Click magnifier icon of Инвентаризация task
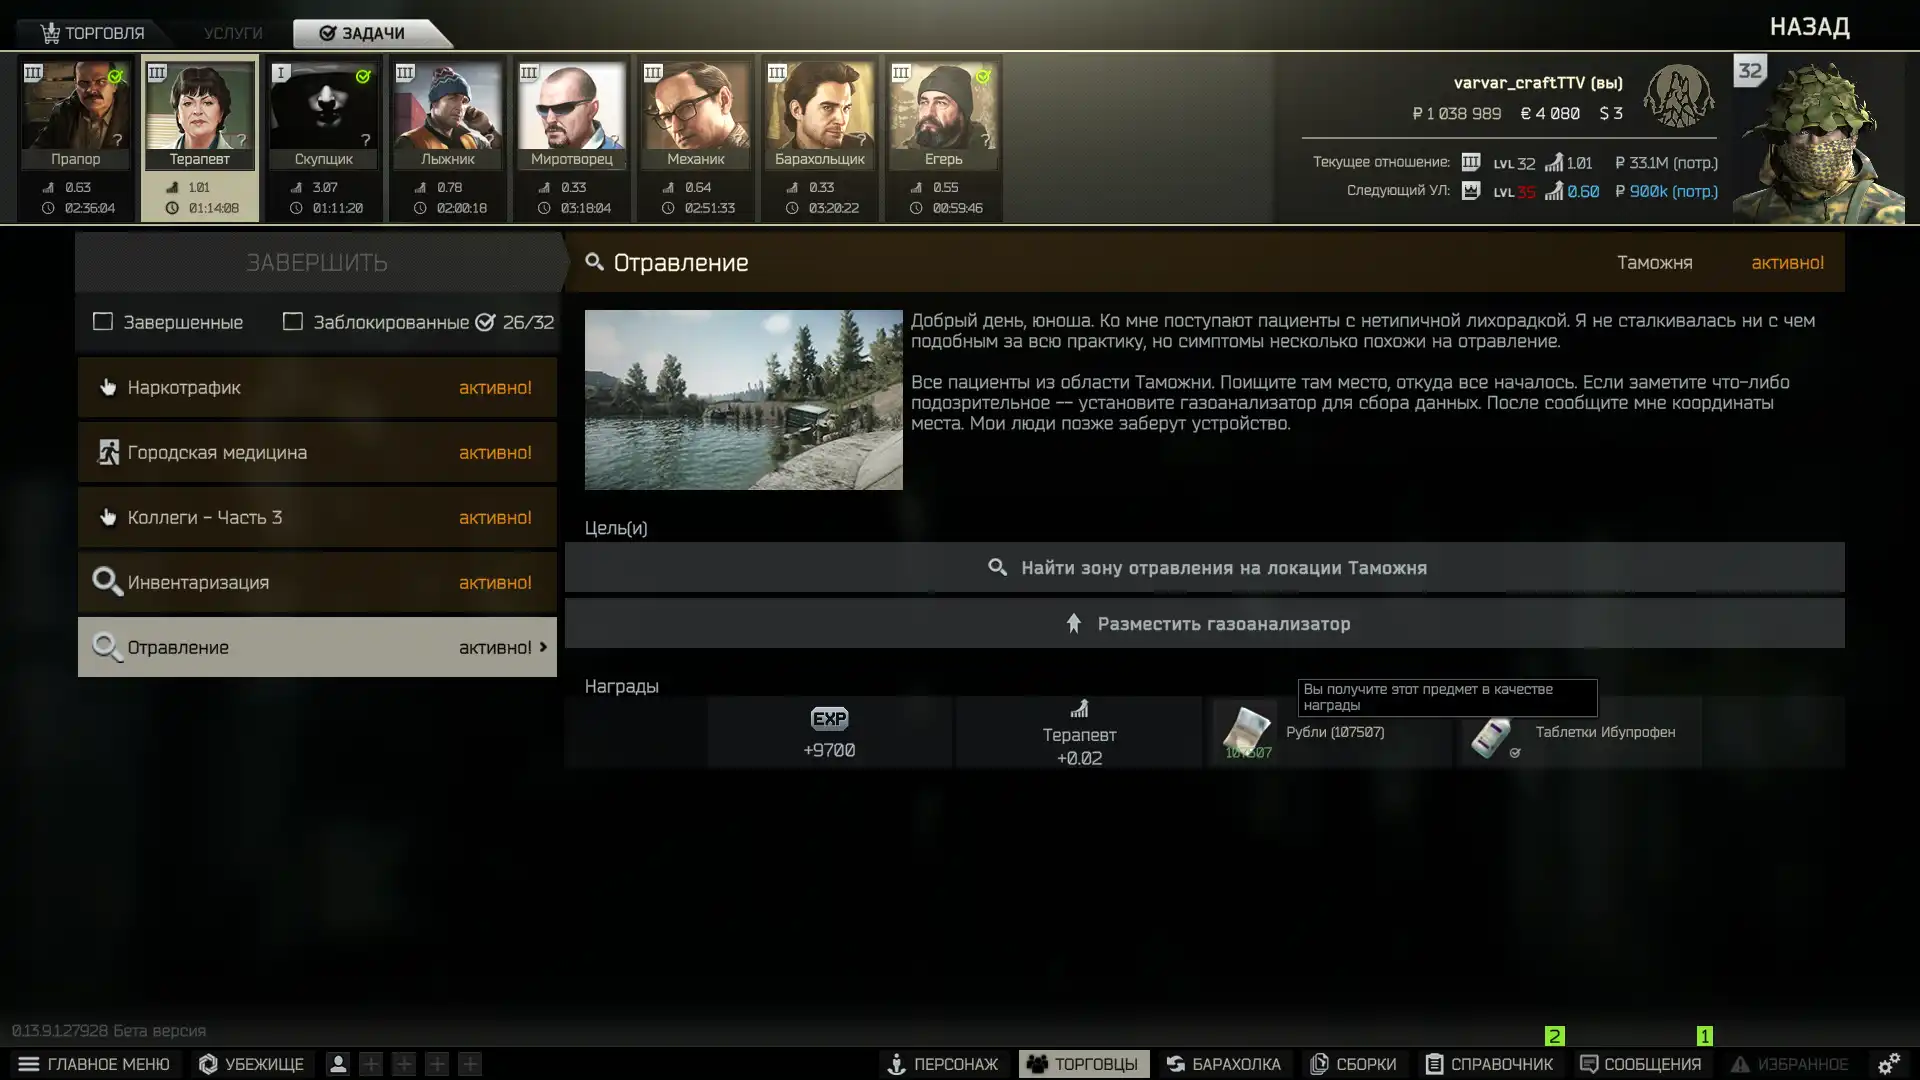This screenshot has height=1080, width=1920. [107, 581]
